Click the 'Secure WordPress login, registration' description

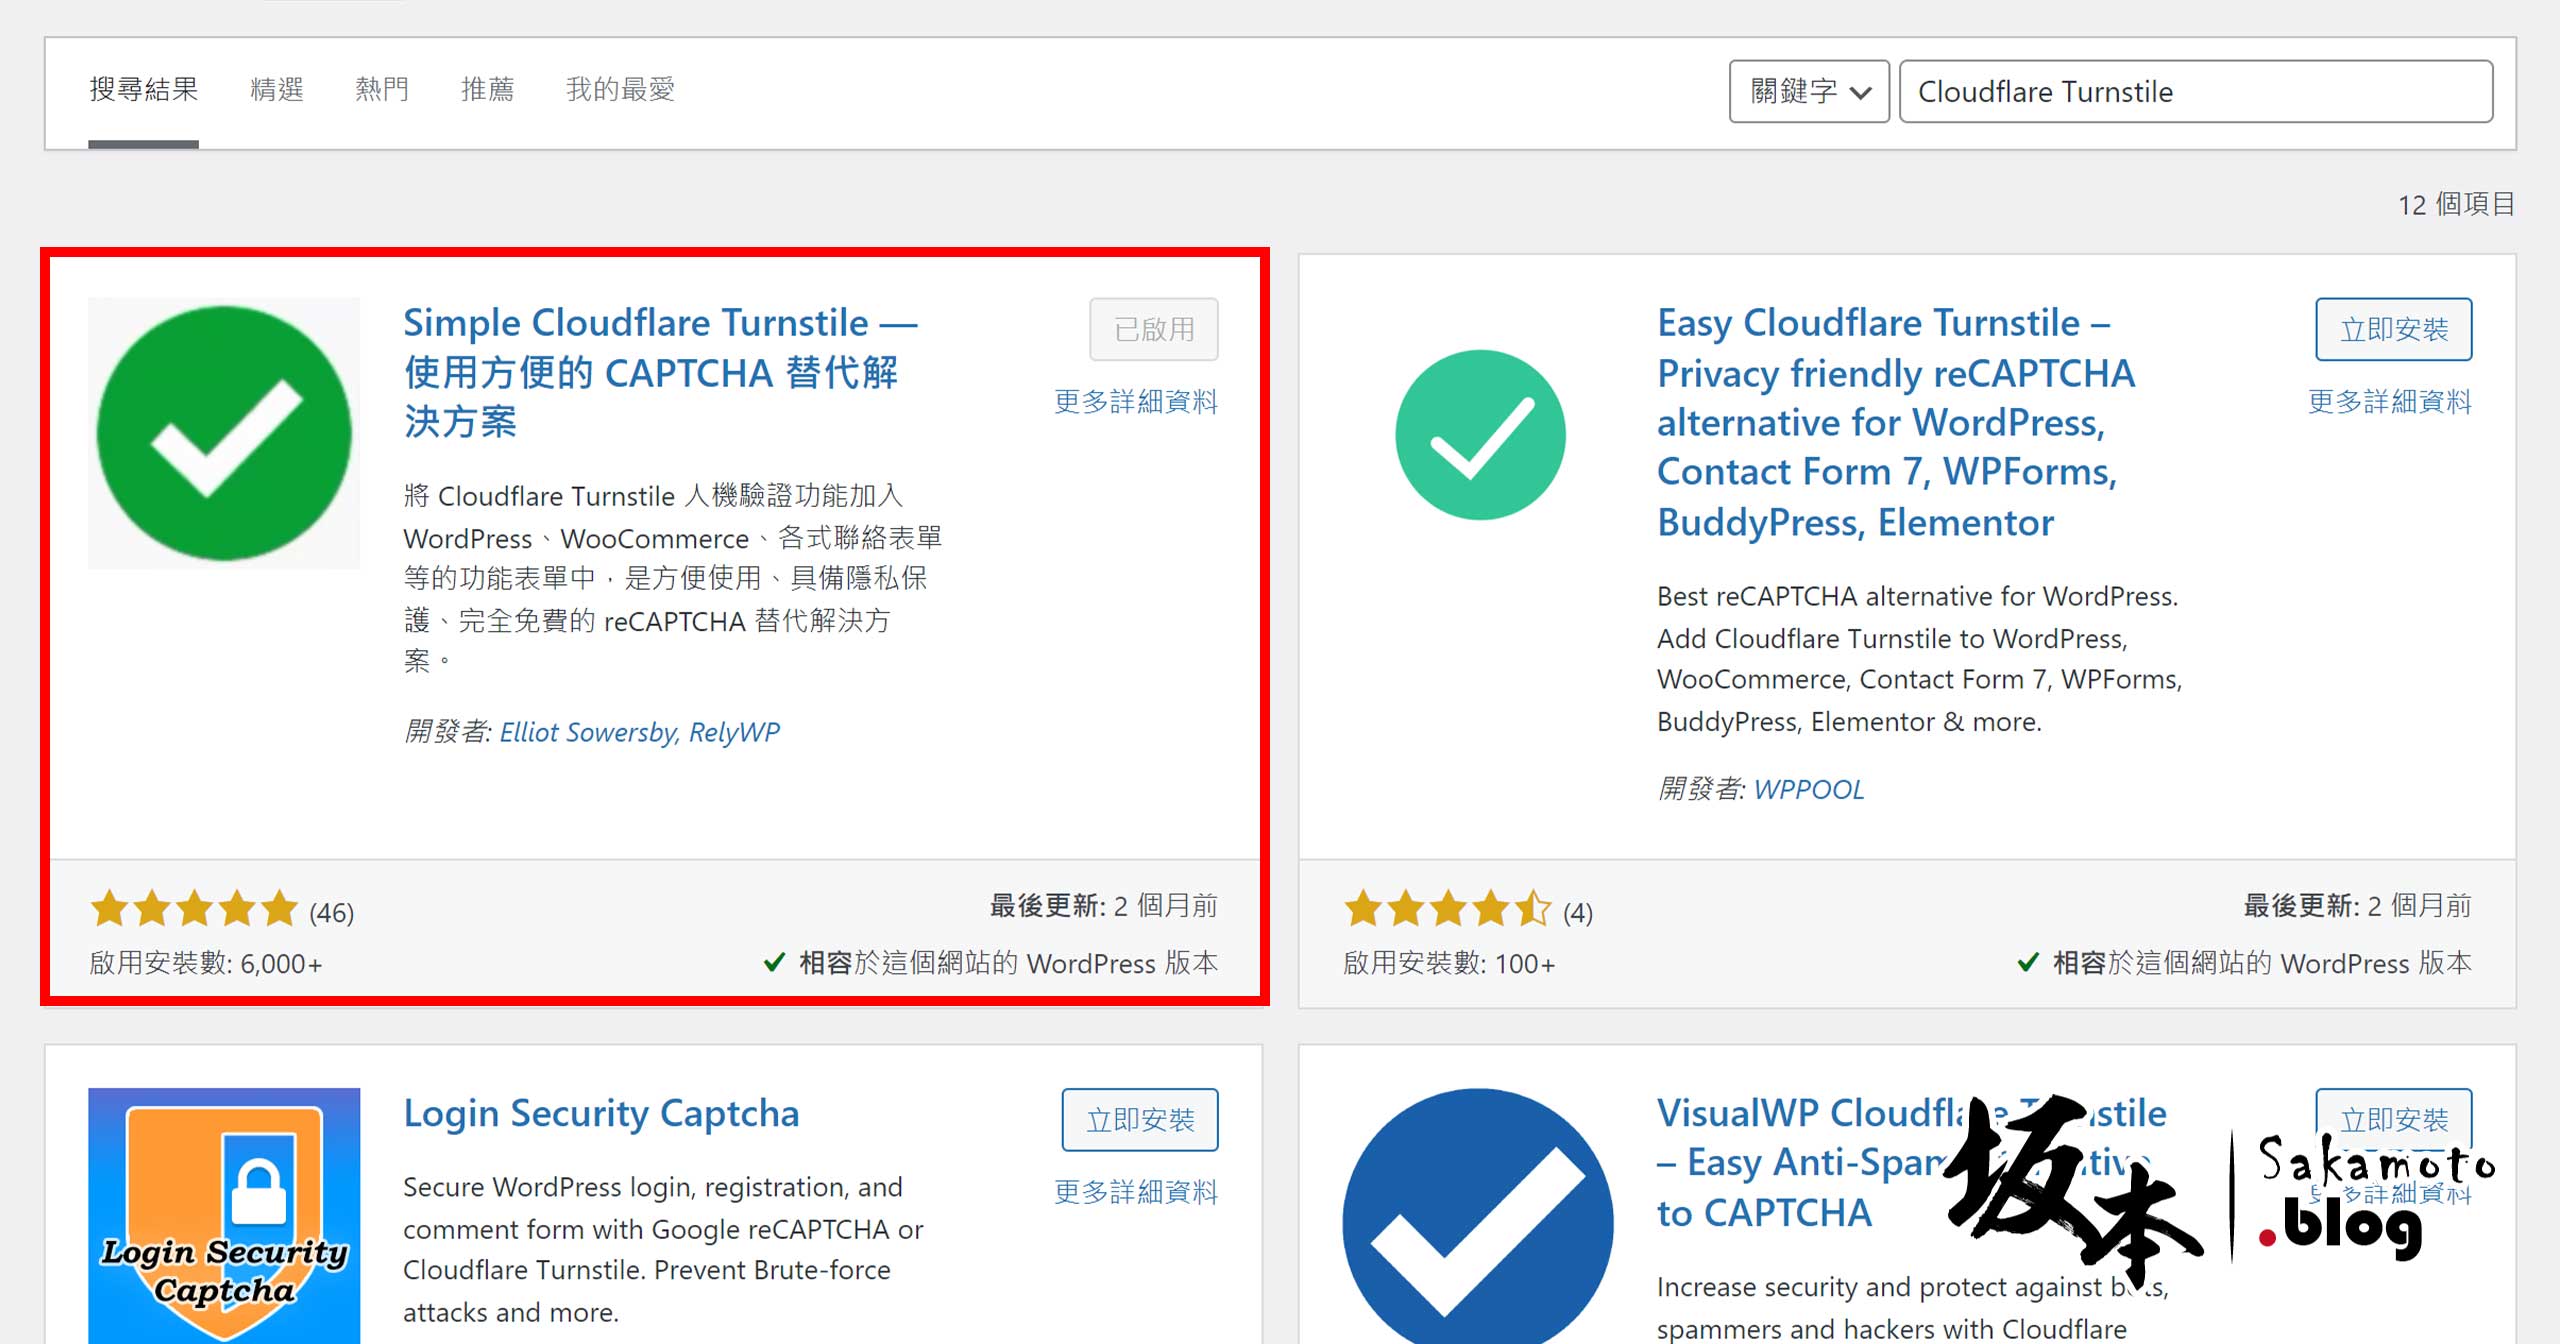[663, 1249]
